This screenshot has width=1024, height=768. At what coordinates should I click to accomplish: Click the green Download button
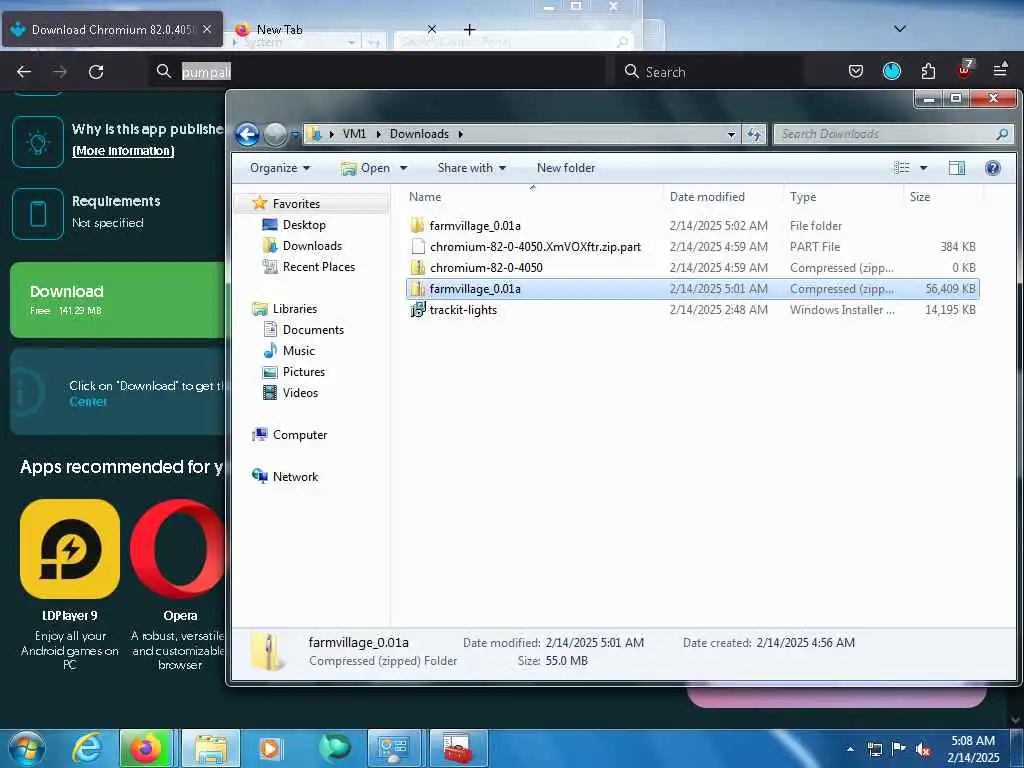coord(118,300)
